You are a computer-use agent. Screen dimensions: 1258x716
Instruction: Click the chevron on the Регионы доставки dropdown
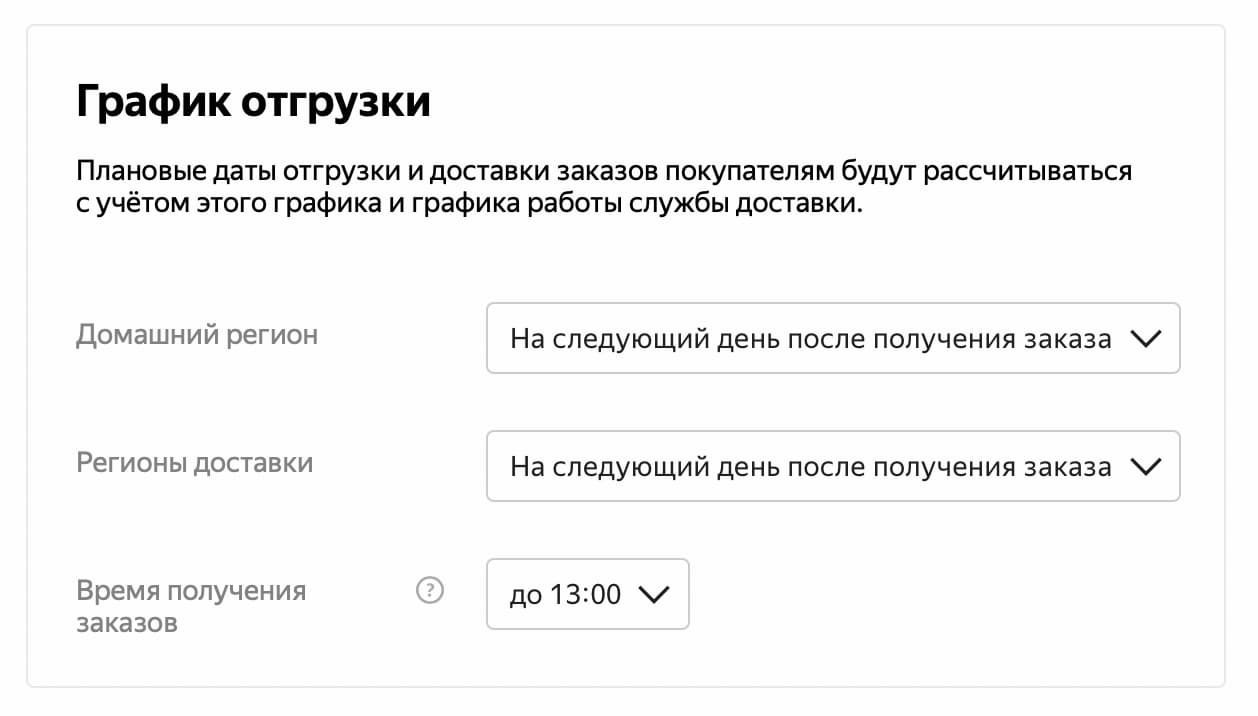tap(1147, 465)
